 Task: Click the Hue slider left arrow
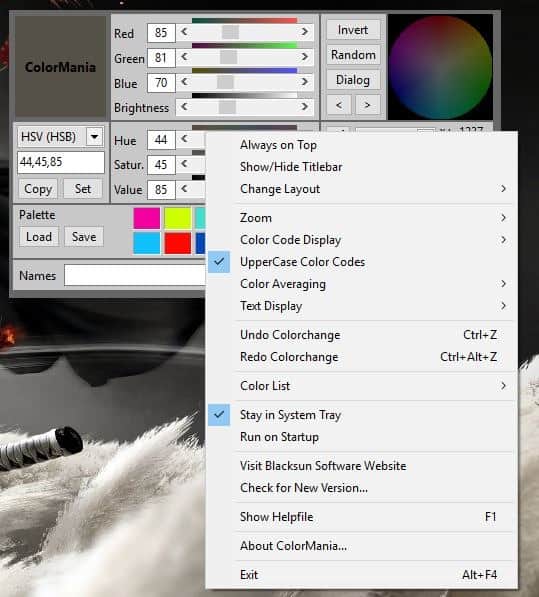[x=184, y=139]
